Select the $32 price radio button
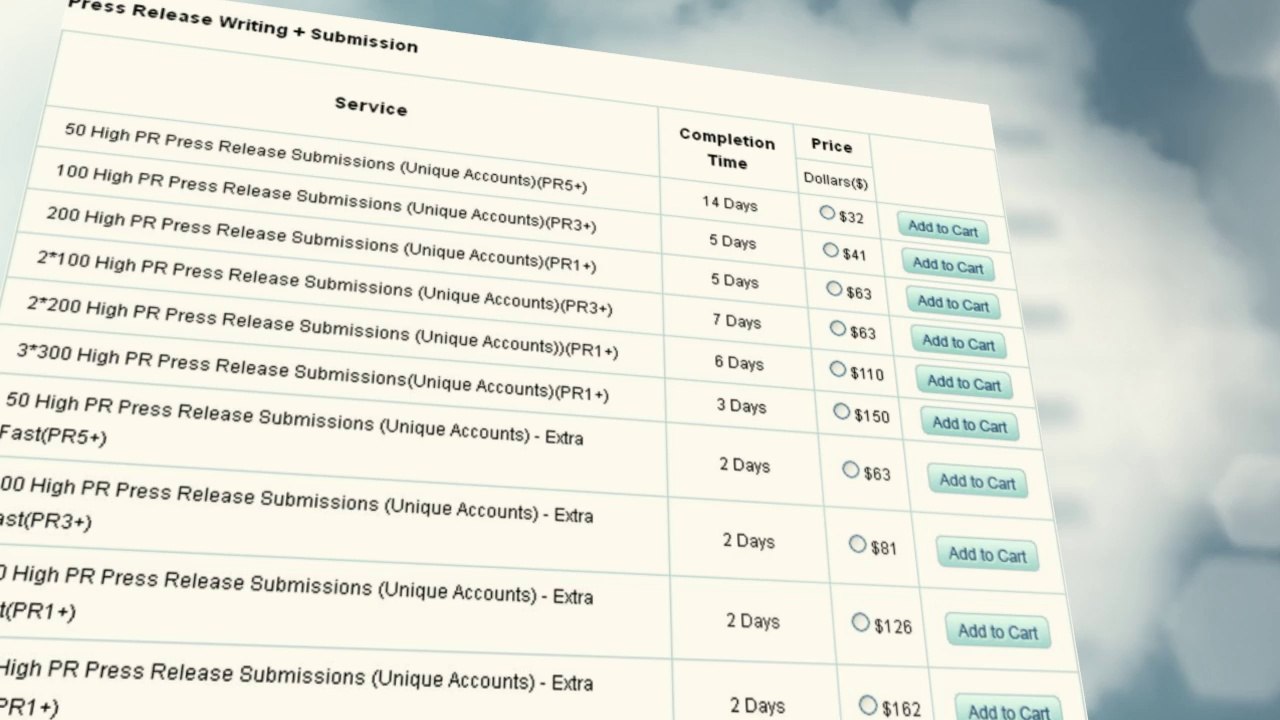 pos(827,213)
